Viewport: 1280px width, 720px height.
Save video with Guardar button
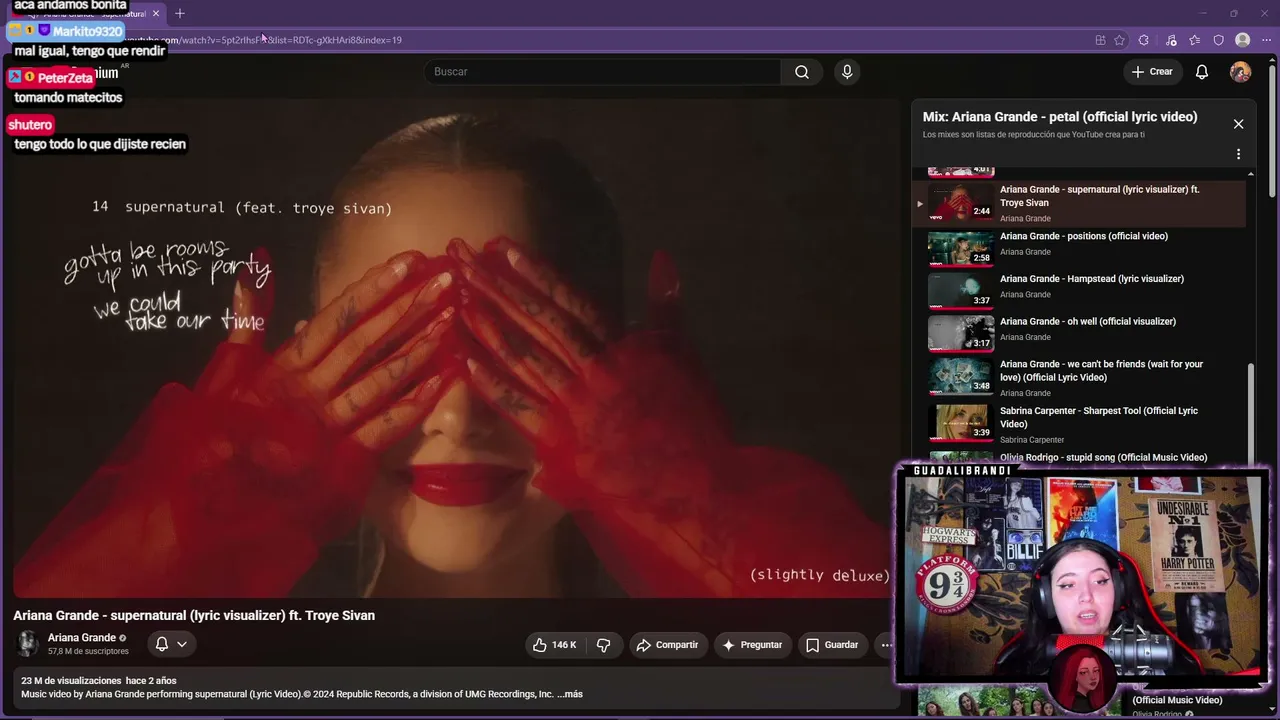(x=832, y=645)
